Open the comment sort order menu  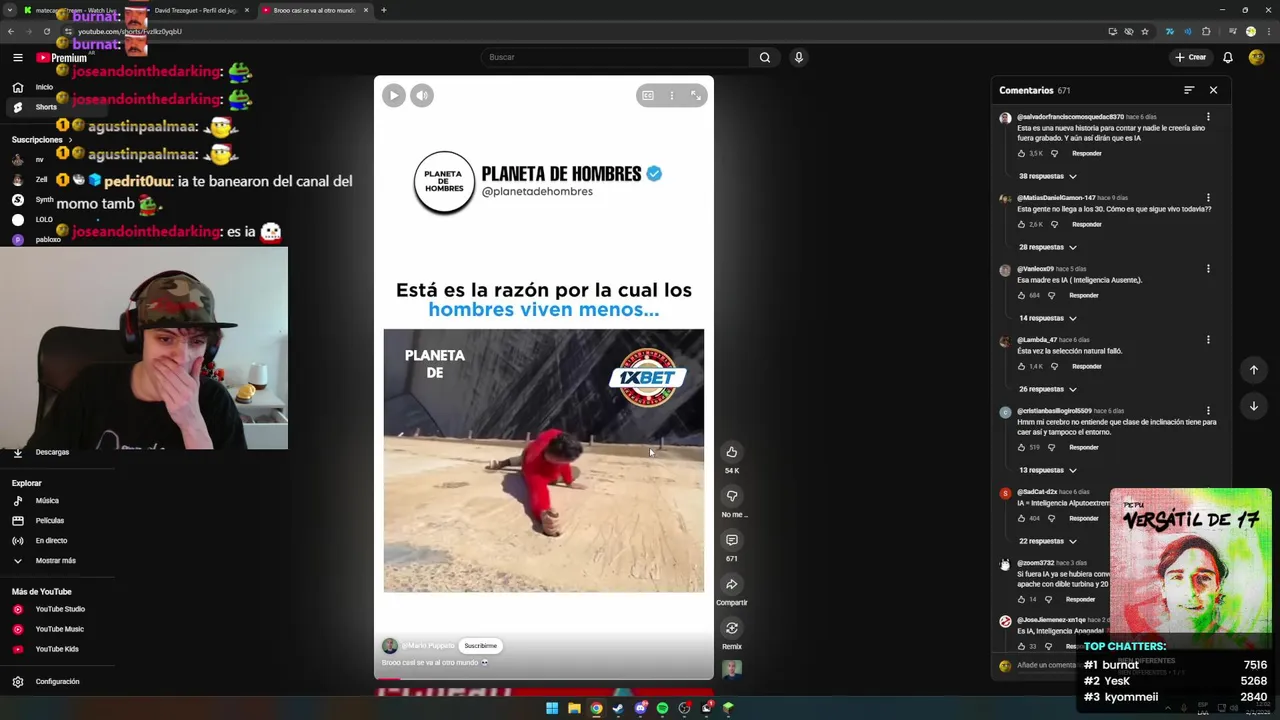(x=1189, y=90)
